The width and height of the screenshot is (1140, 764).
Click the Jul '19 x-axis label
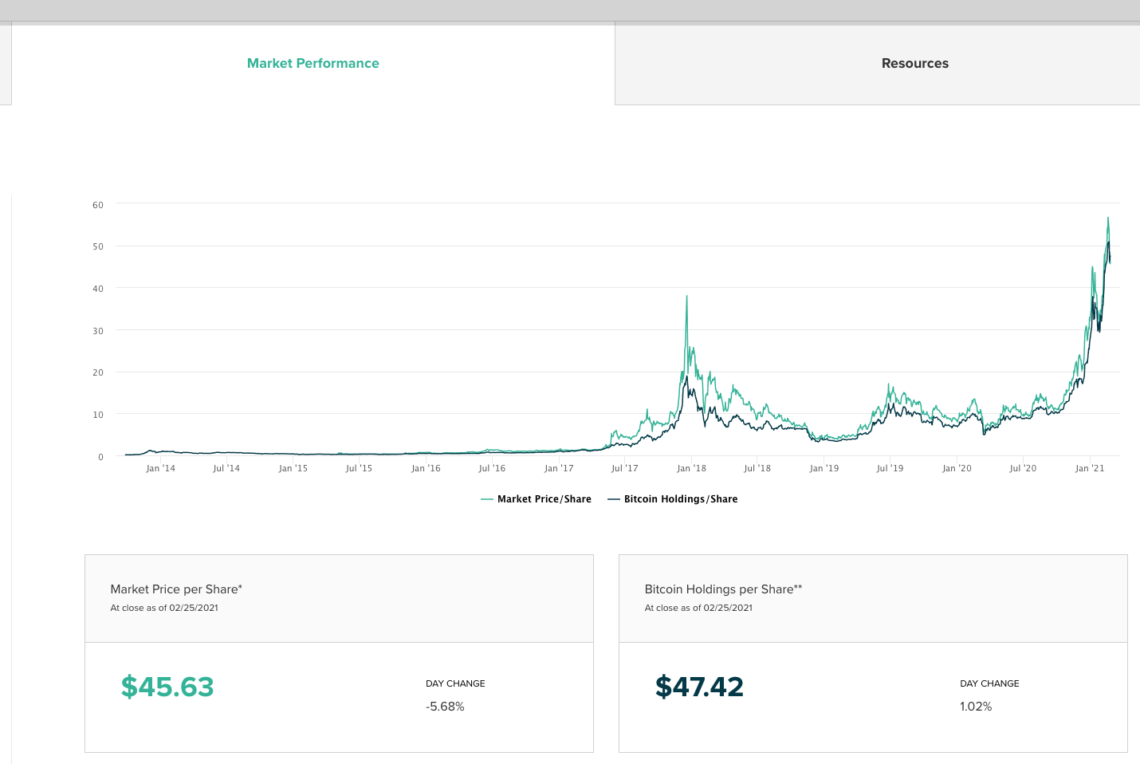pyautogui.click(x=890, y=468)
